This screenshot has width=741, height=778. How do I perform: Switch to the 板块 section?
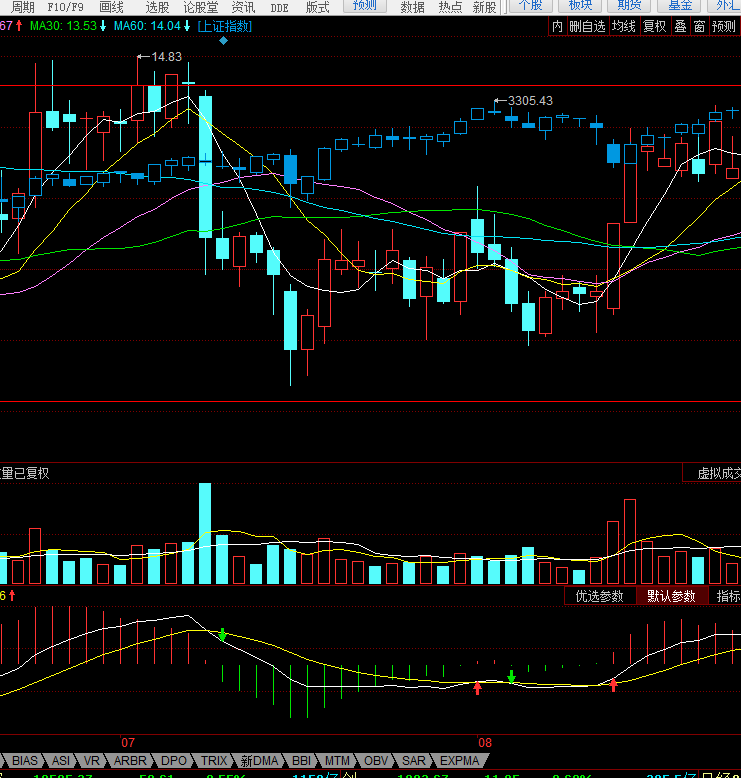pos(580,6)
